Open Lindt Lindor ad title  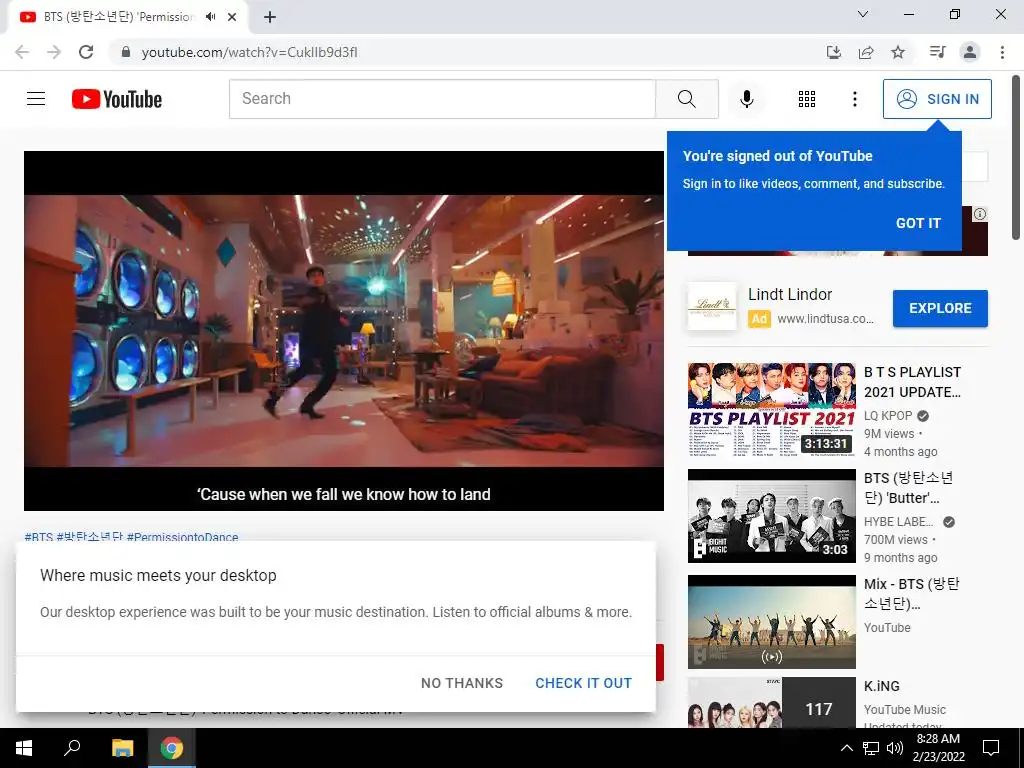point(790,295)
